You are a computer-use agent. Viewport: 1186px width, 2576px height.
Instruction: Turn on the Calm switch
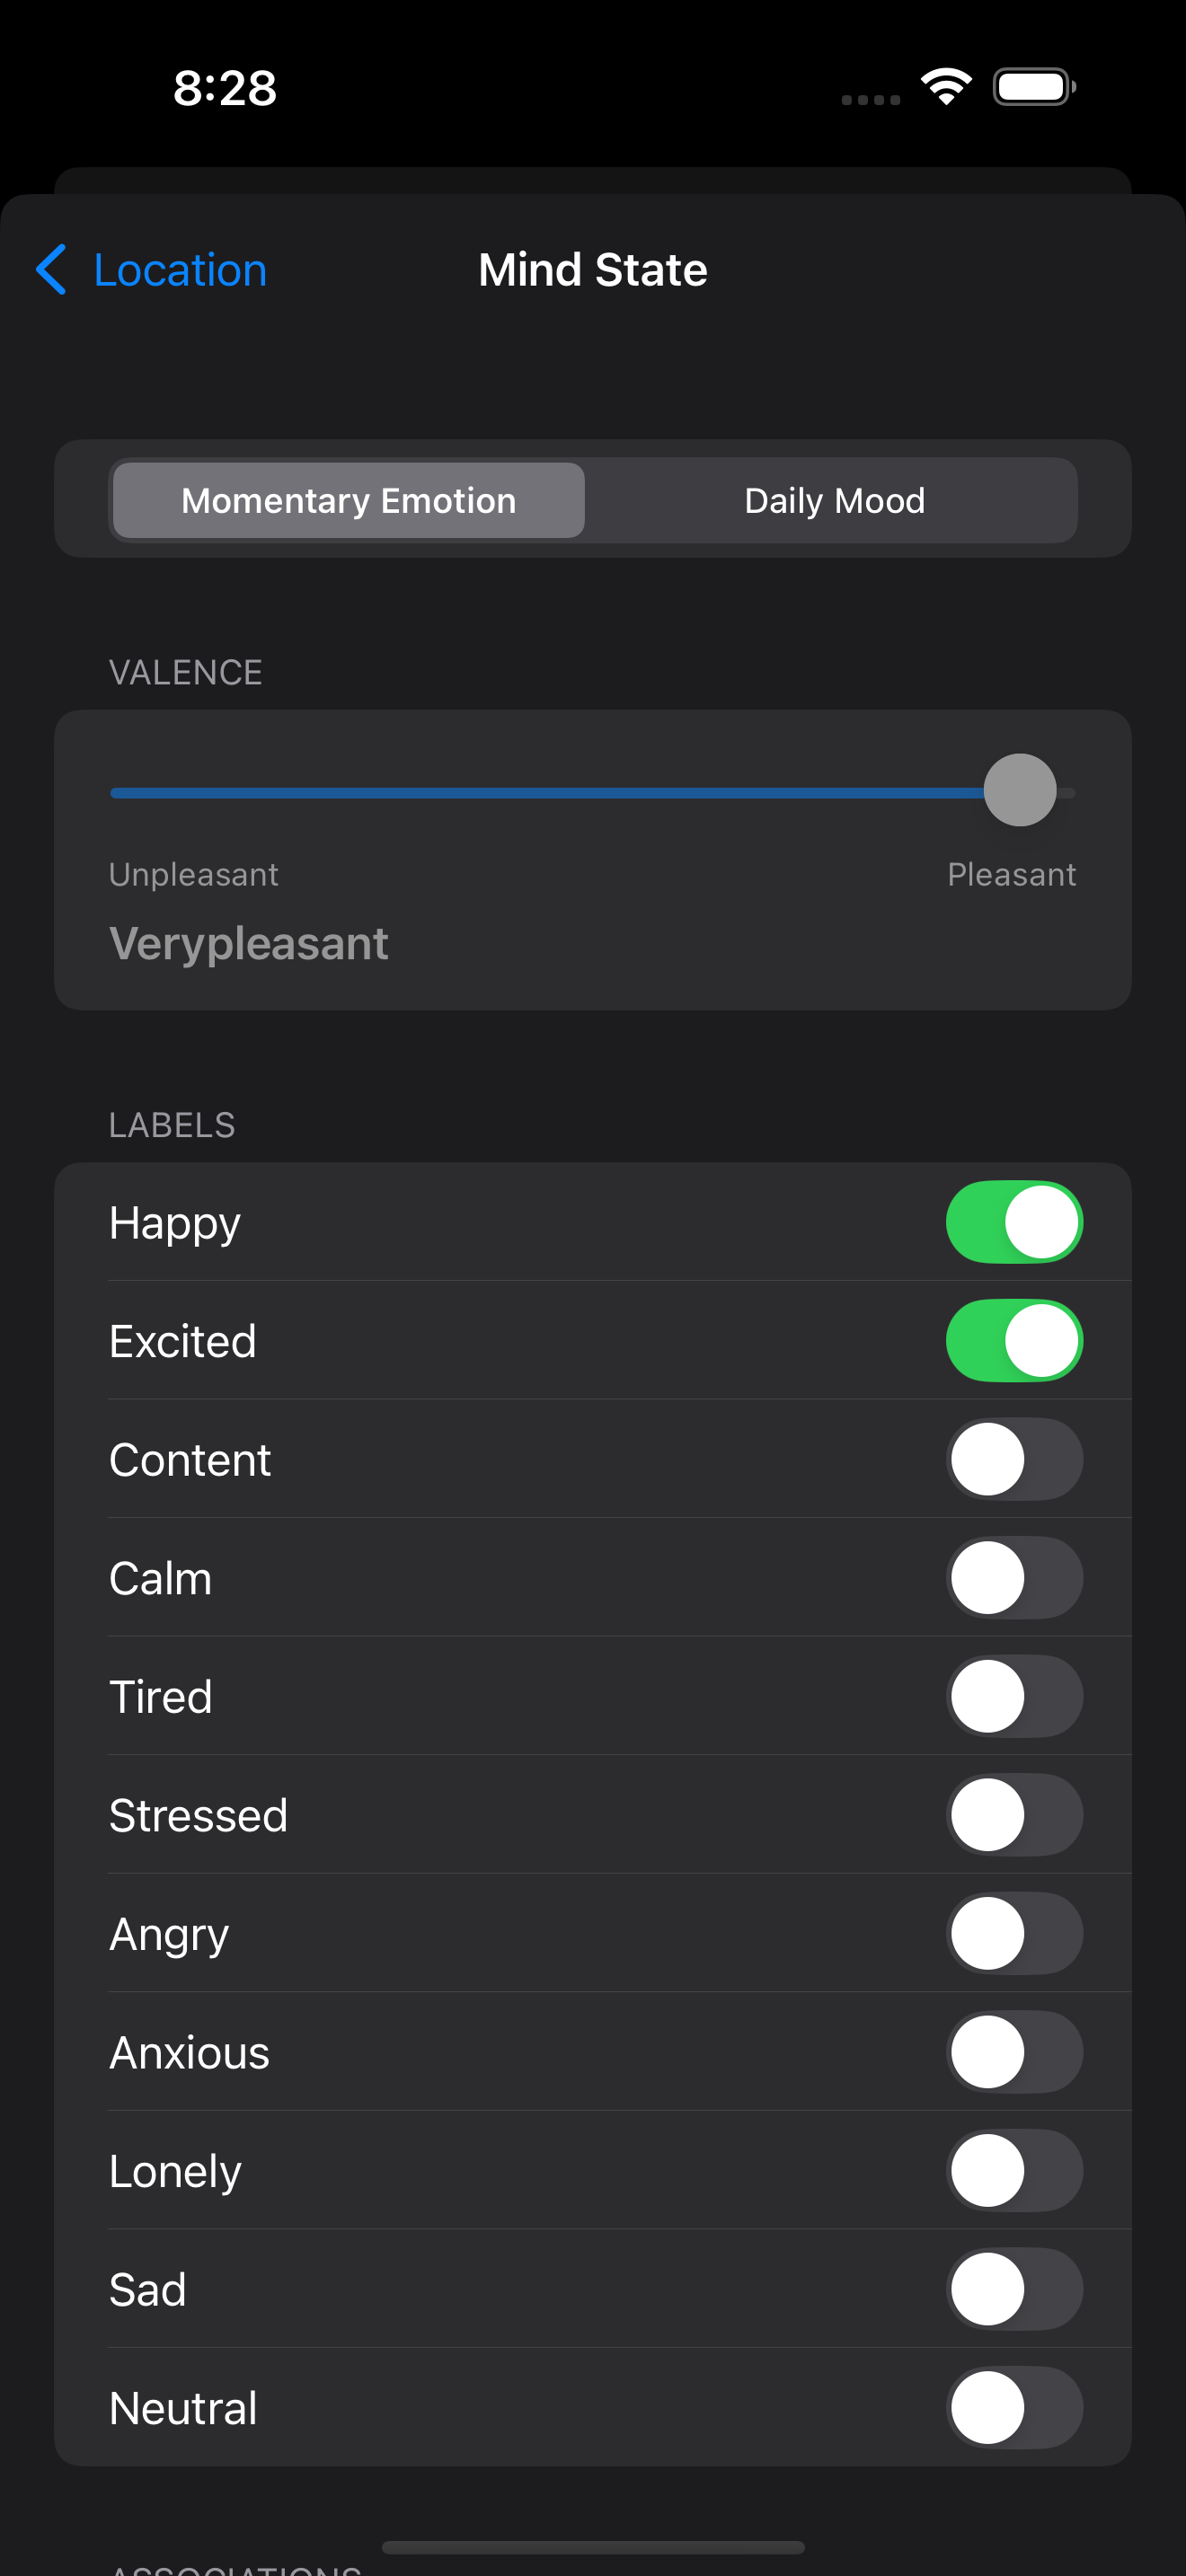[1014, 1578]
